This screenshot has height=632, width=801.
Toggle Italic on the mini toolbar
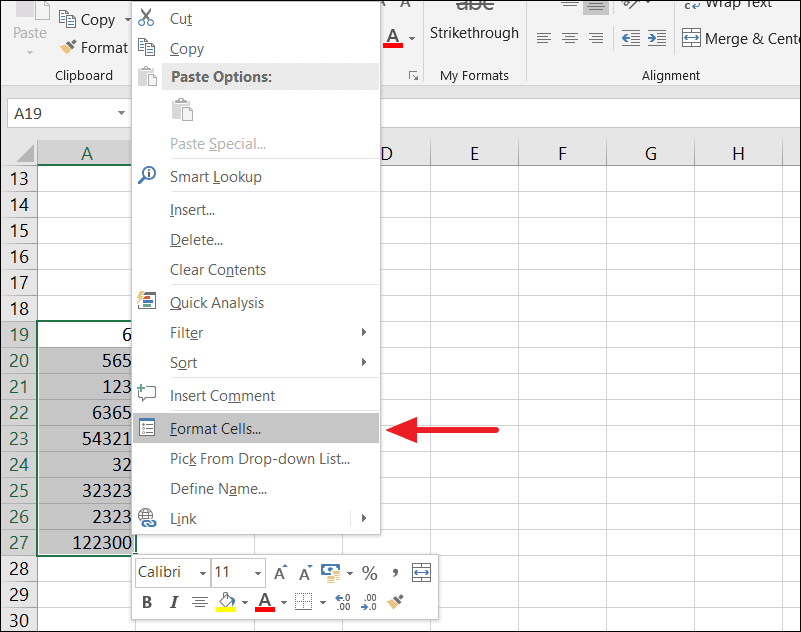174,600
